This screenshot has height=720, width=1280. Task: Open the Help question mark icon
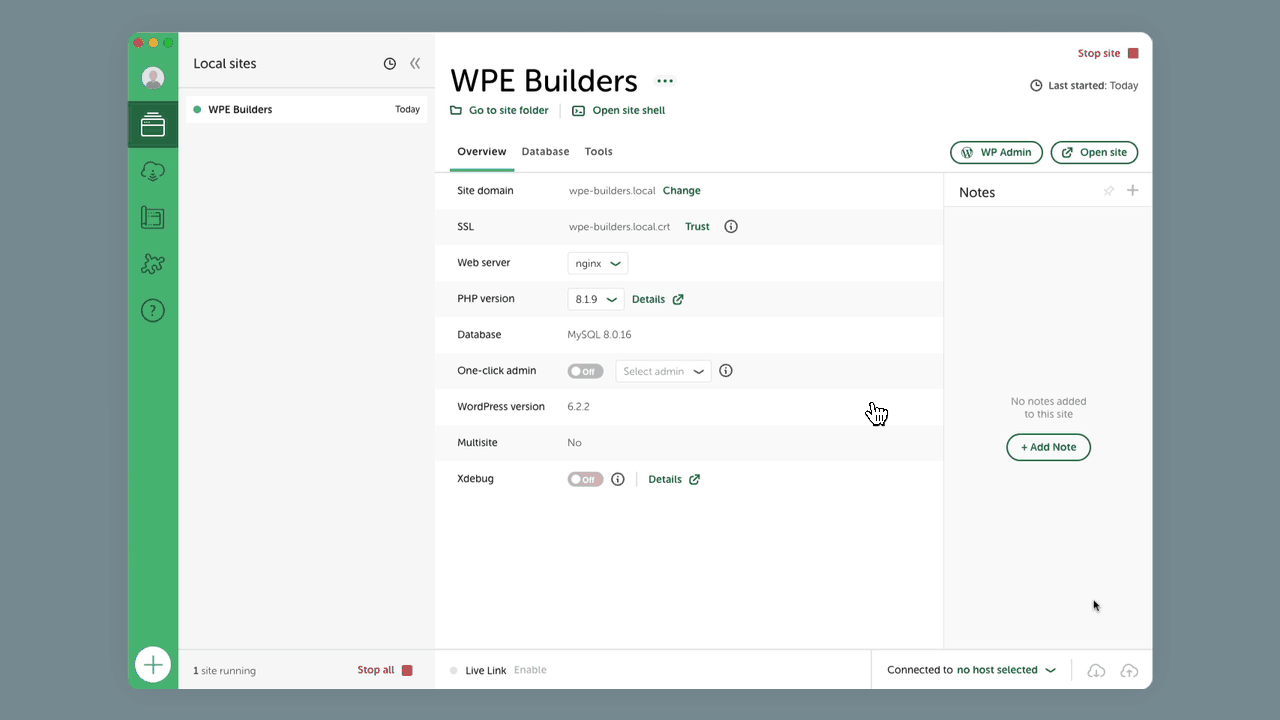point(153,311)
